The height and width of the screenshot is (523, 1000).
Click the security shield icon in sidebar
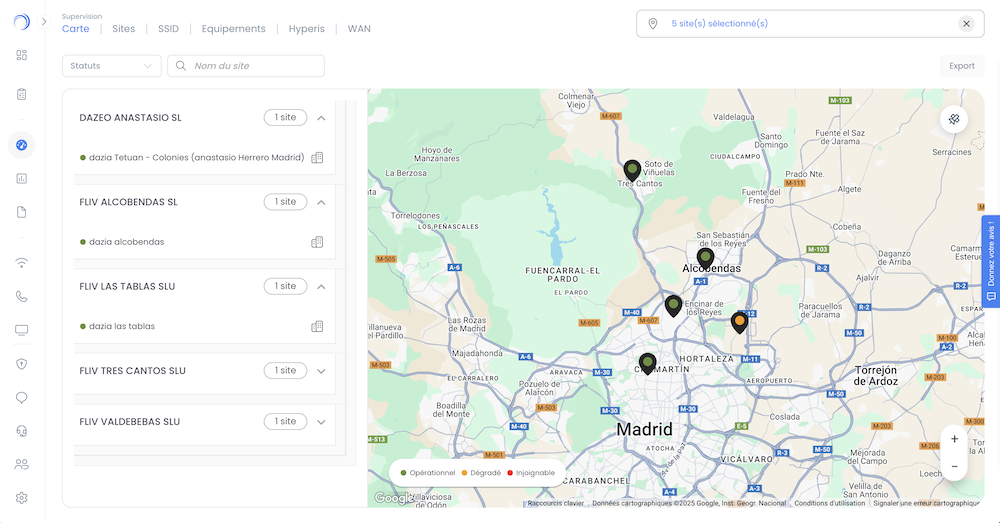coord(21,364)
